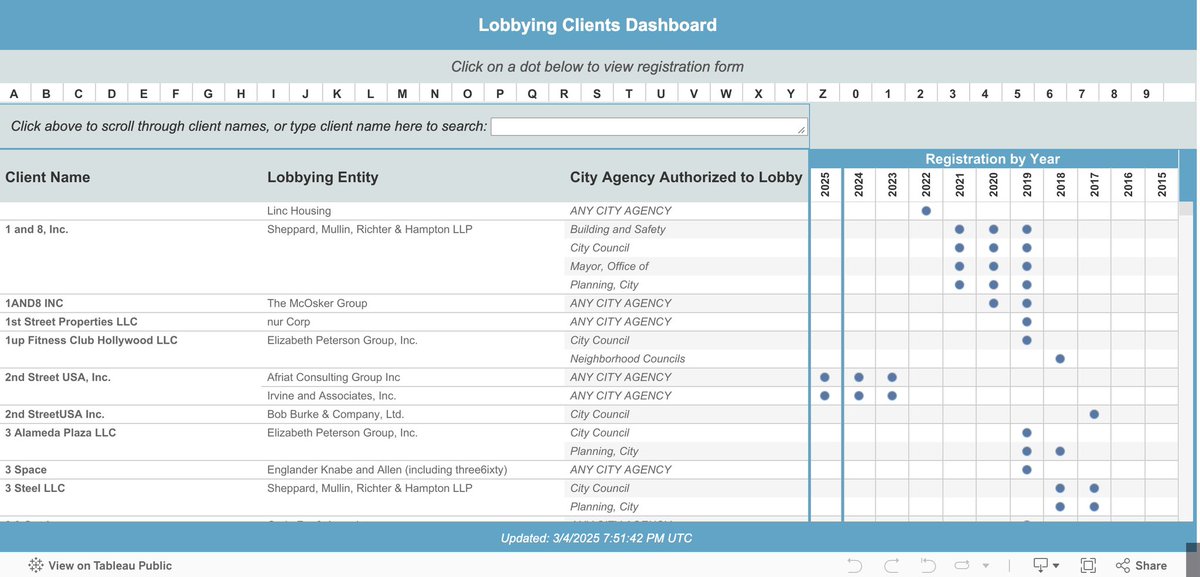Click Mayor, Office of agency cell

point(609,266)
